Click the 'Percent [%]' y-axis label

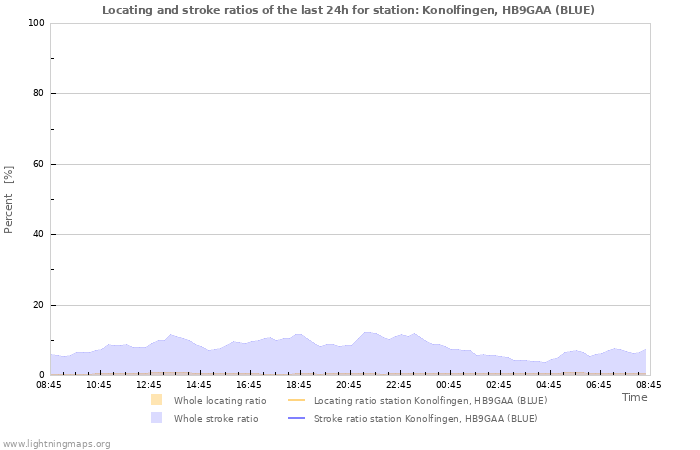[9, 200]
